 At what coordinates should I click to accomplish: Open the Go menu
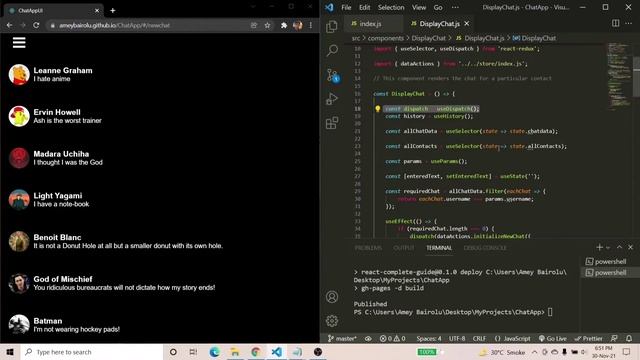(438, 7)
